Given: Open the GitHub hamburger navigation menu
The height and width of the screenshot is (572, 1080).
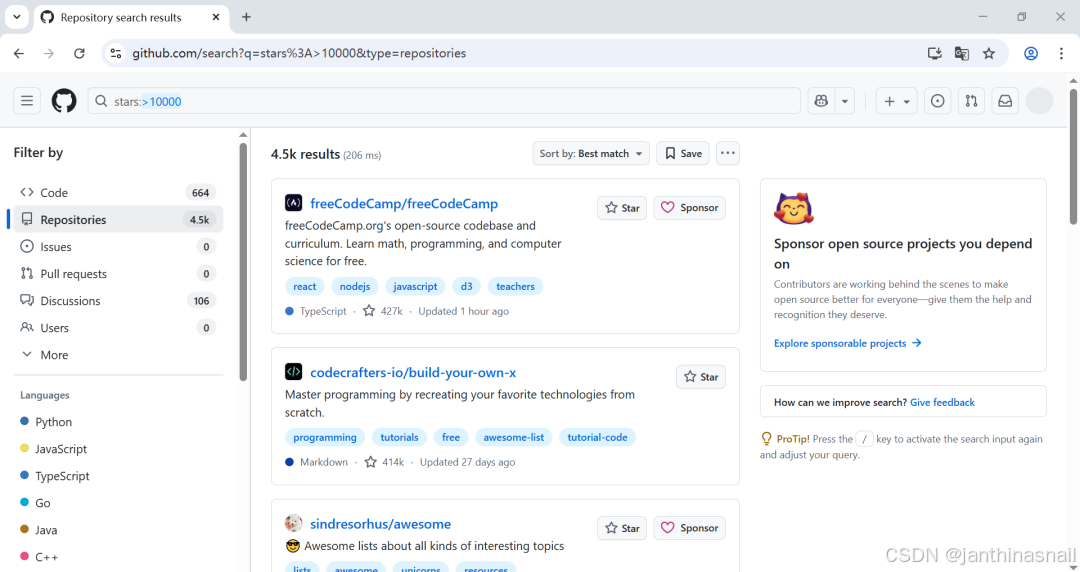Looking at the screenshot, I should (27, 101).
